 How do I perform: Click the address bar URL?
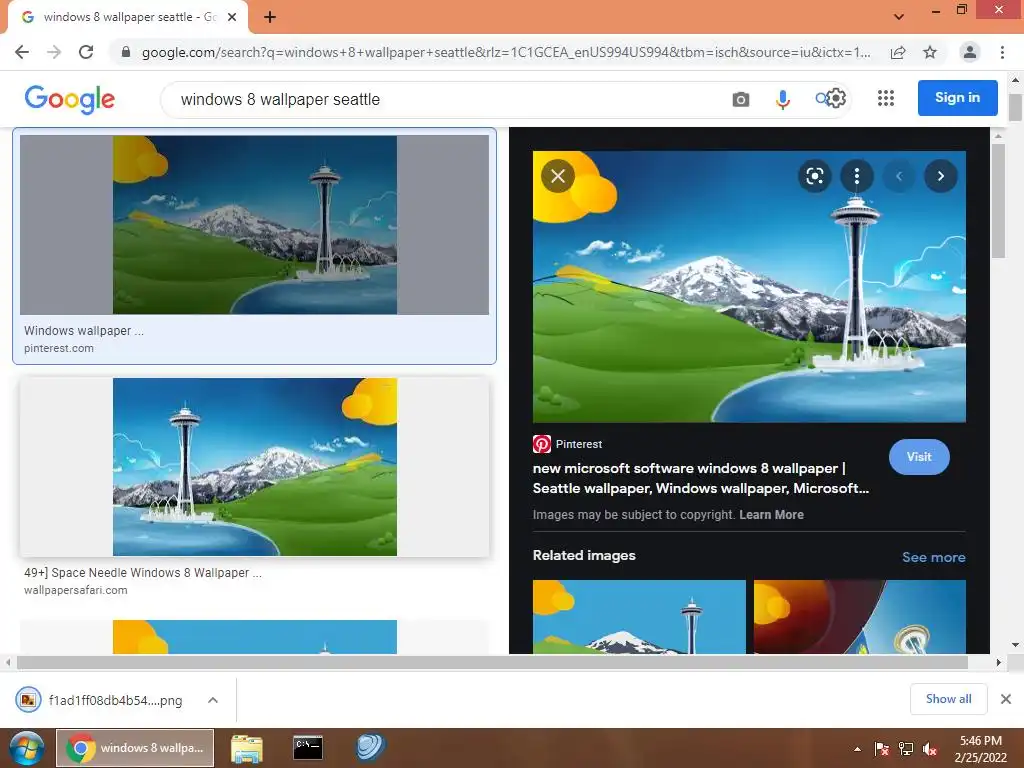[x=506, y=52]
